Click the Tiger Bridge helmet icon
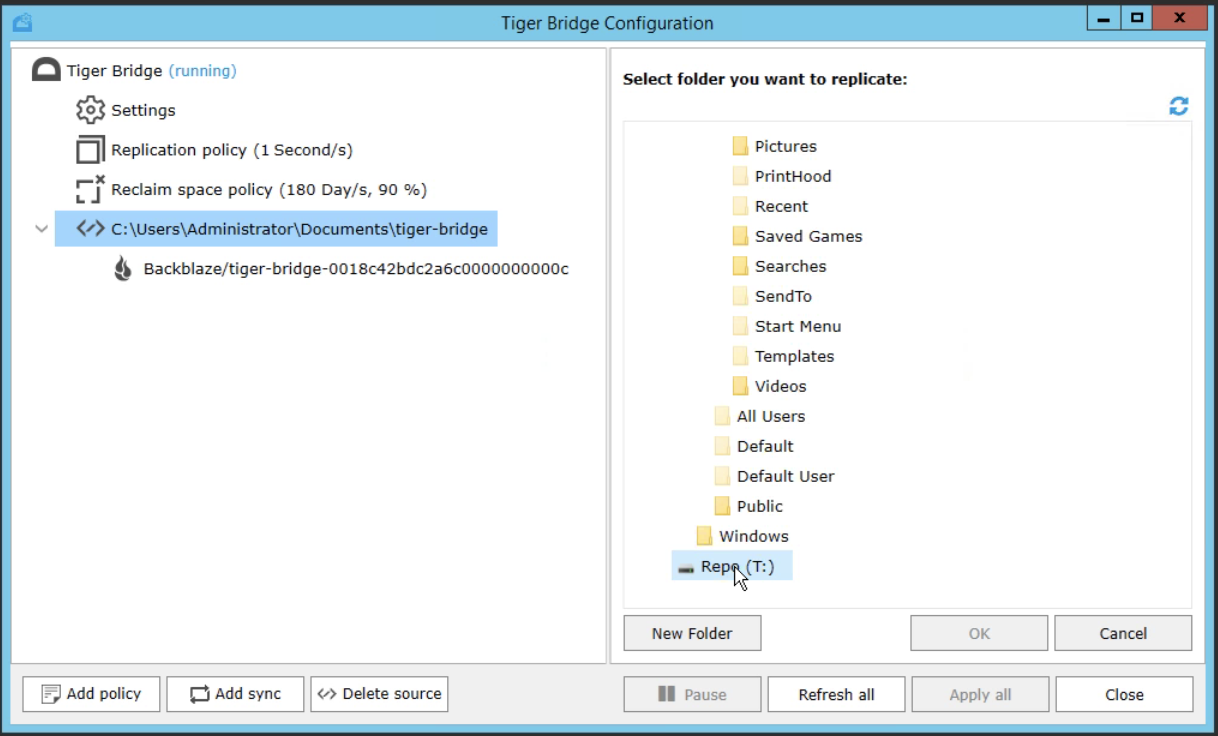 [x=46, y=71]
